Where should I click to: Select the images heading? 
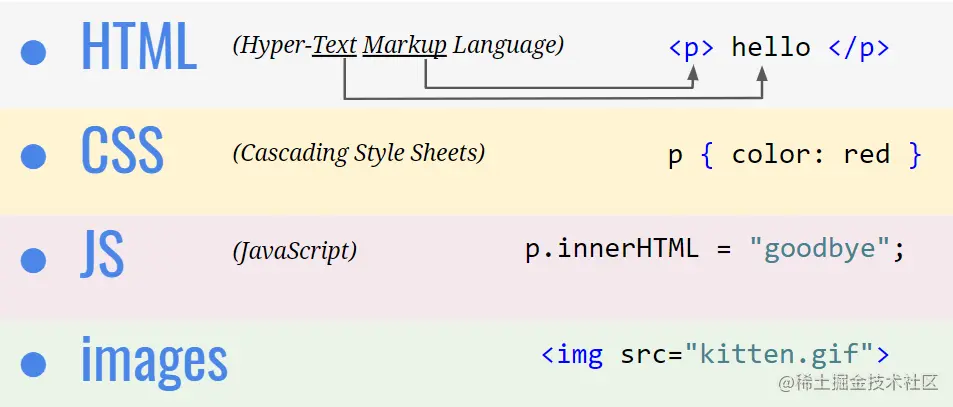154,359
